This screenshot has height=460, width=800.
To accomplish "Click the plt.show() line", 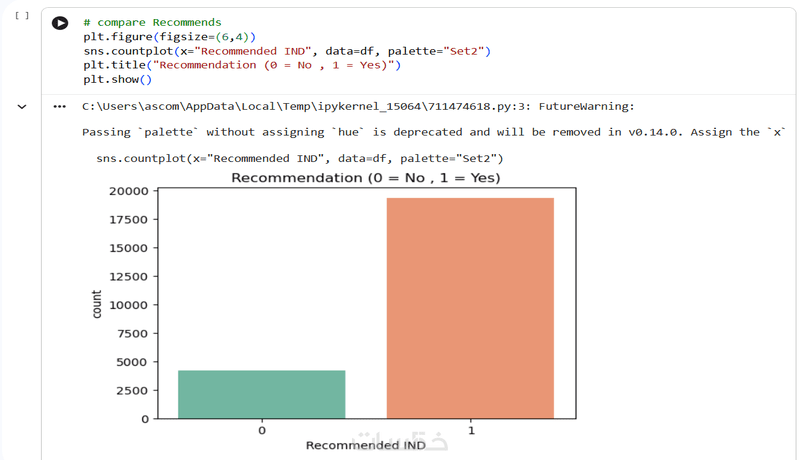I will click(117, 80).
